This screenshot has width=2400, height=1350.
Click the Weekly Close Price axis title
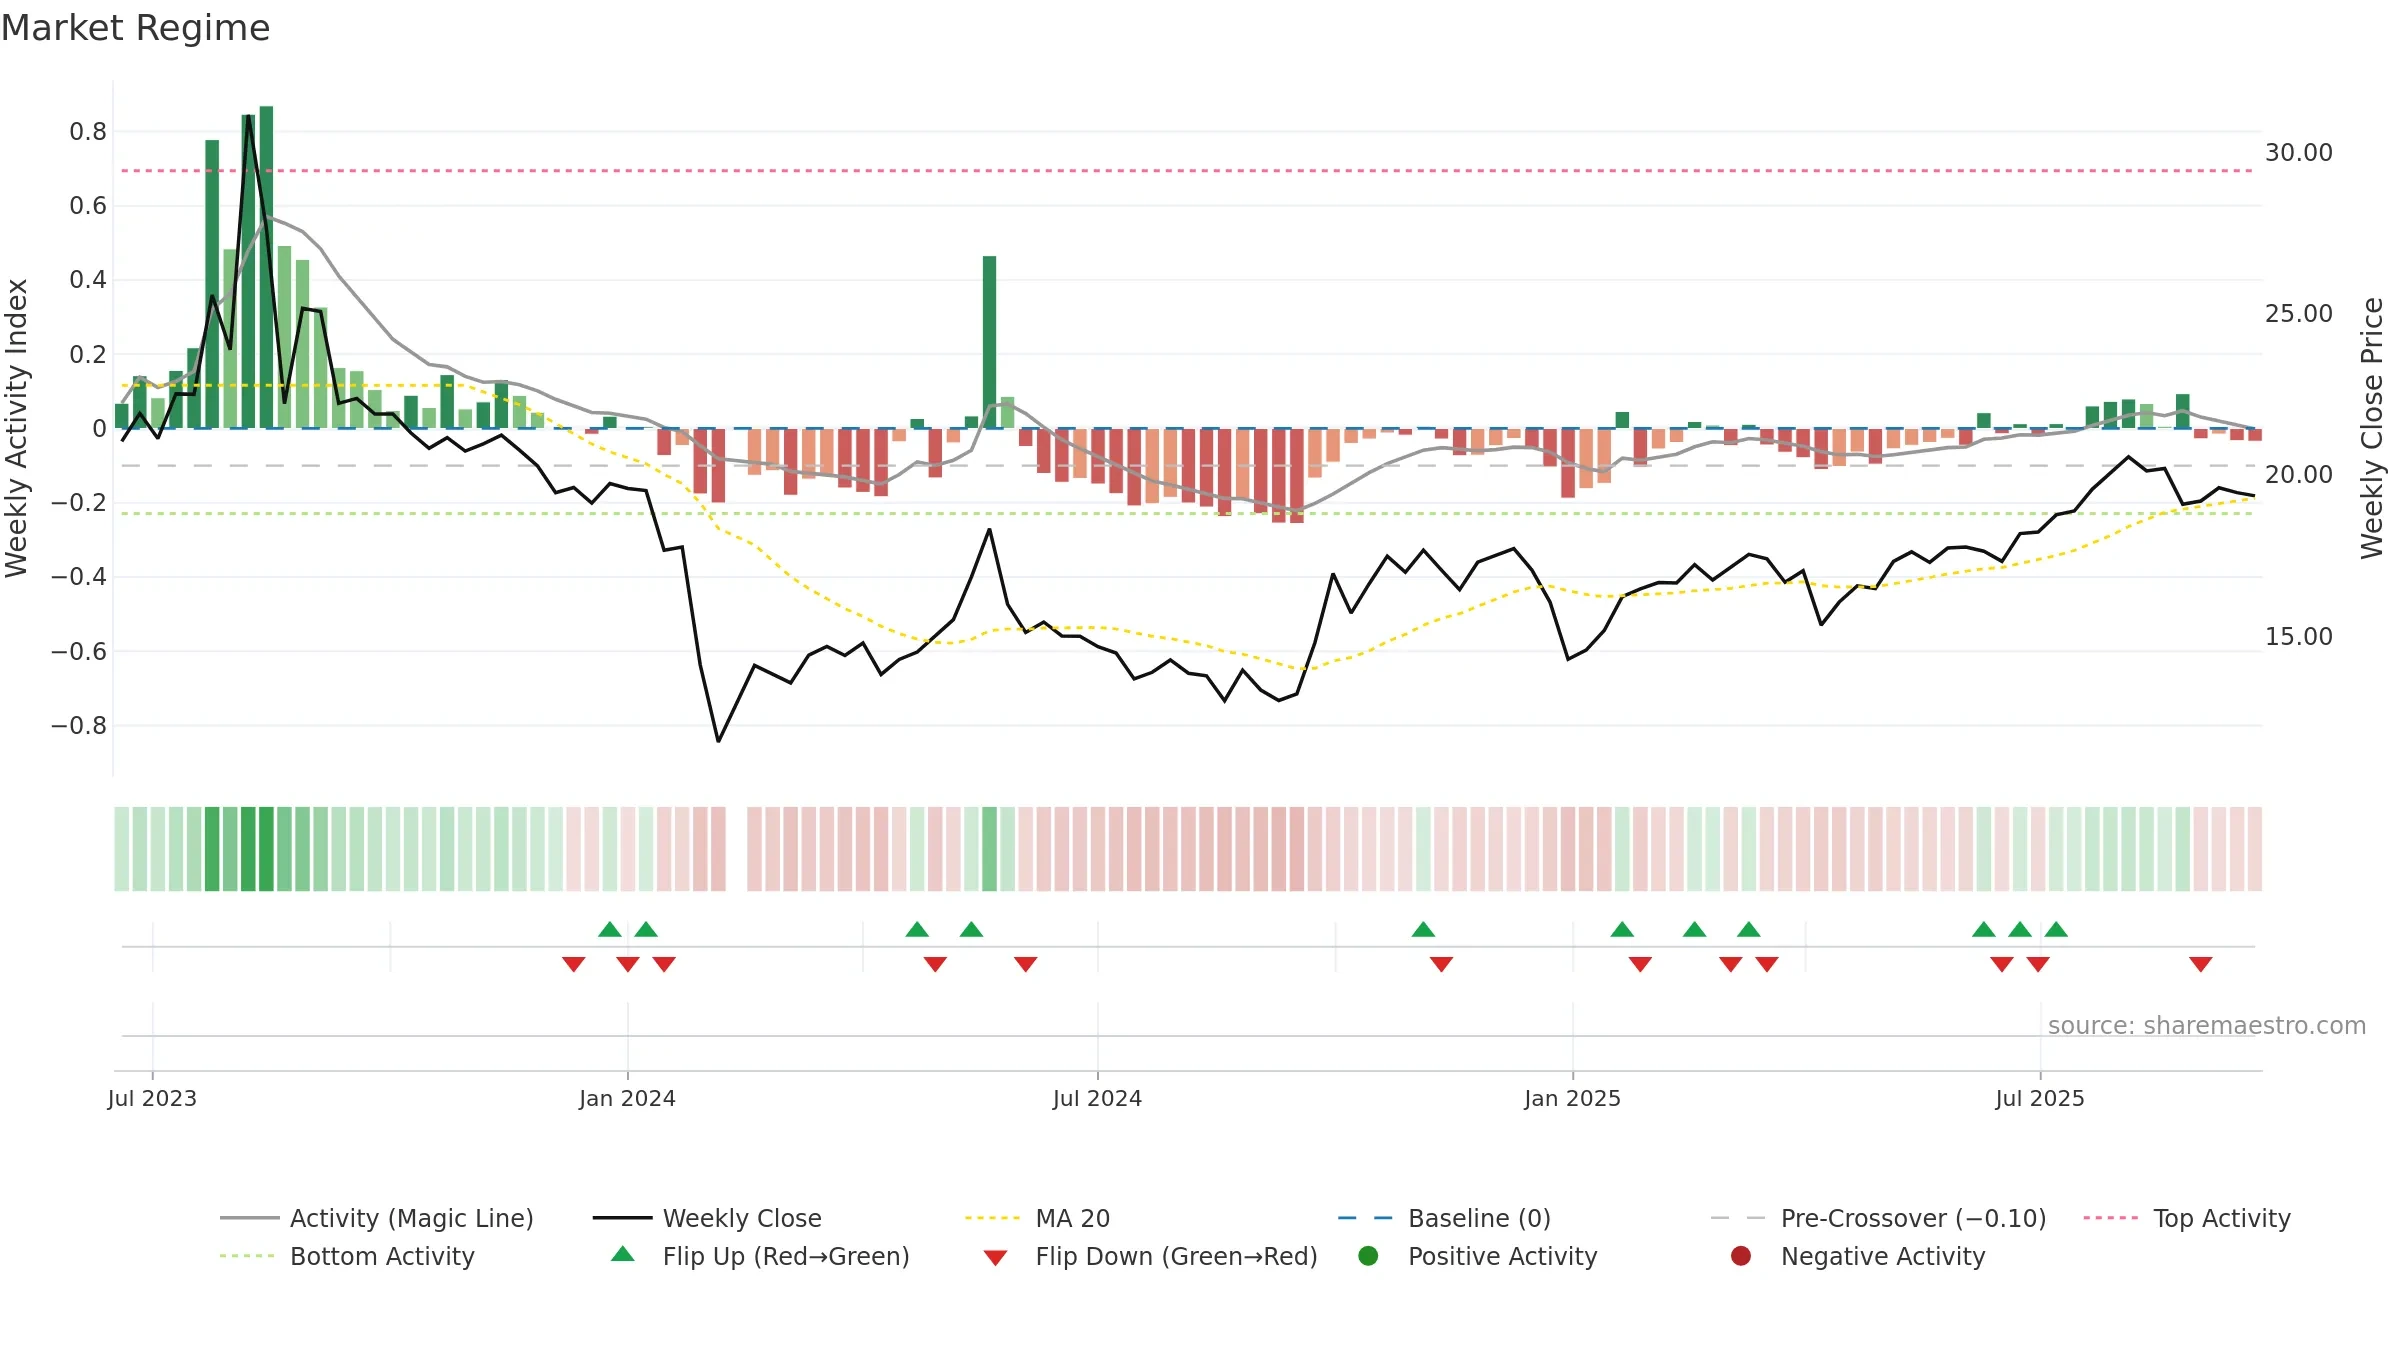point(2372,428)
